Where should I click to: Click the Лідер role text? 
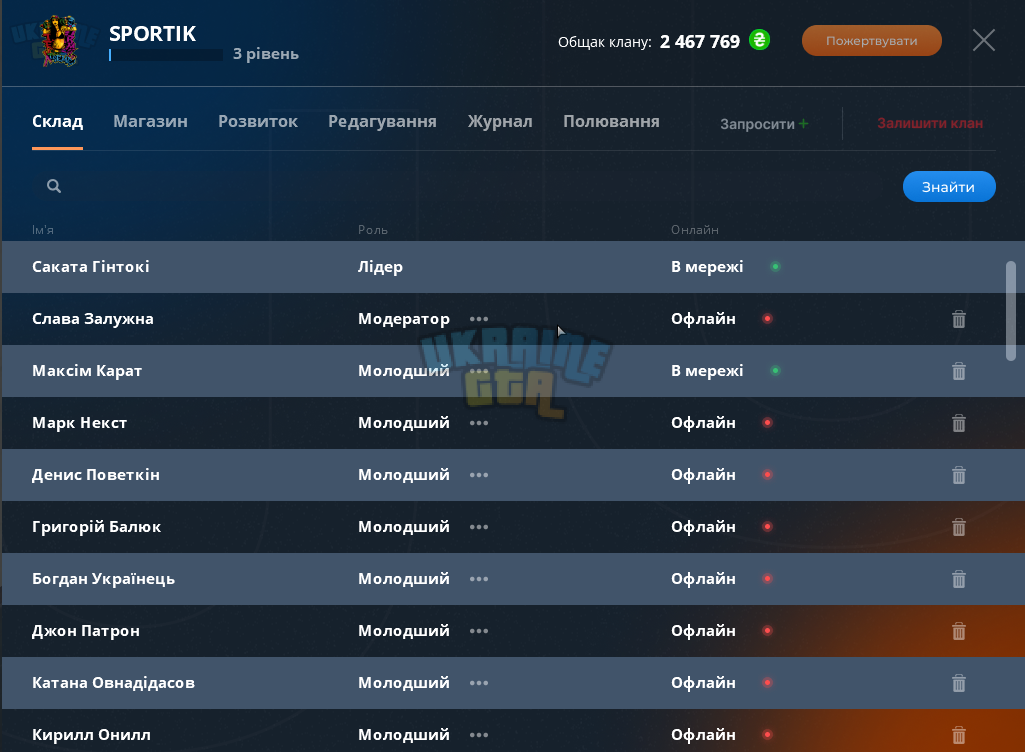point(380,267)
